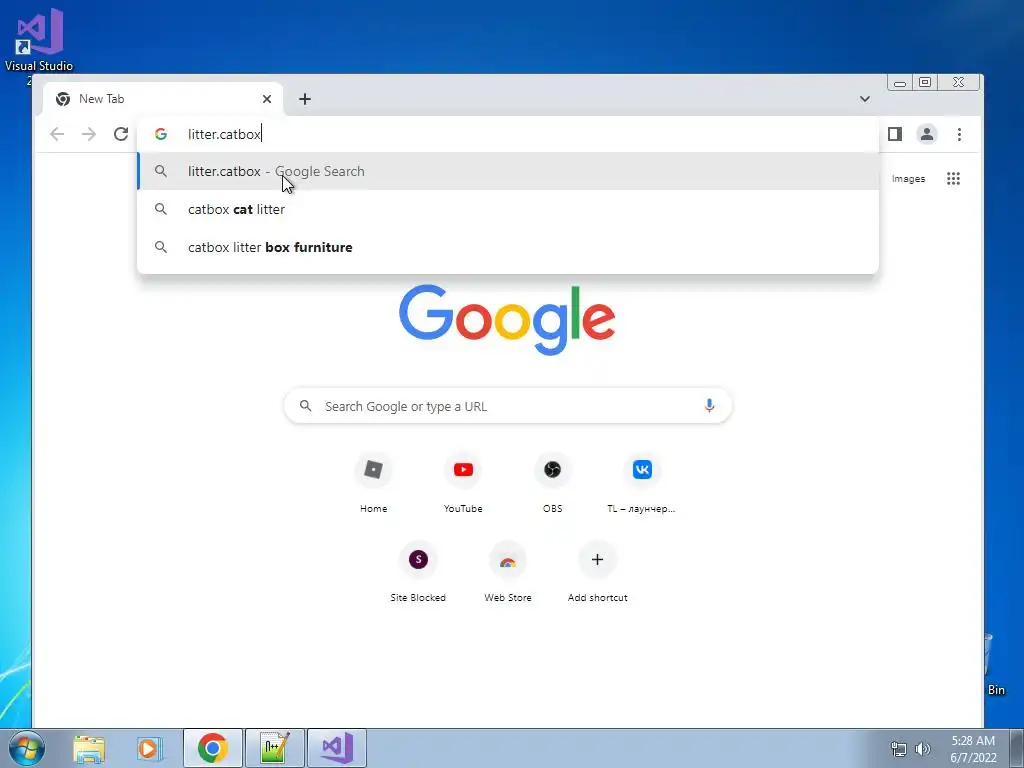Click the taskbar clock showing 5:28 AM

(973, 748)
